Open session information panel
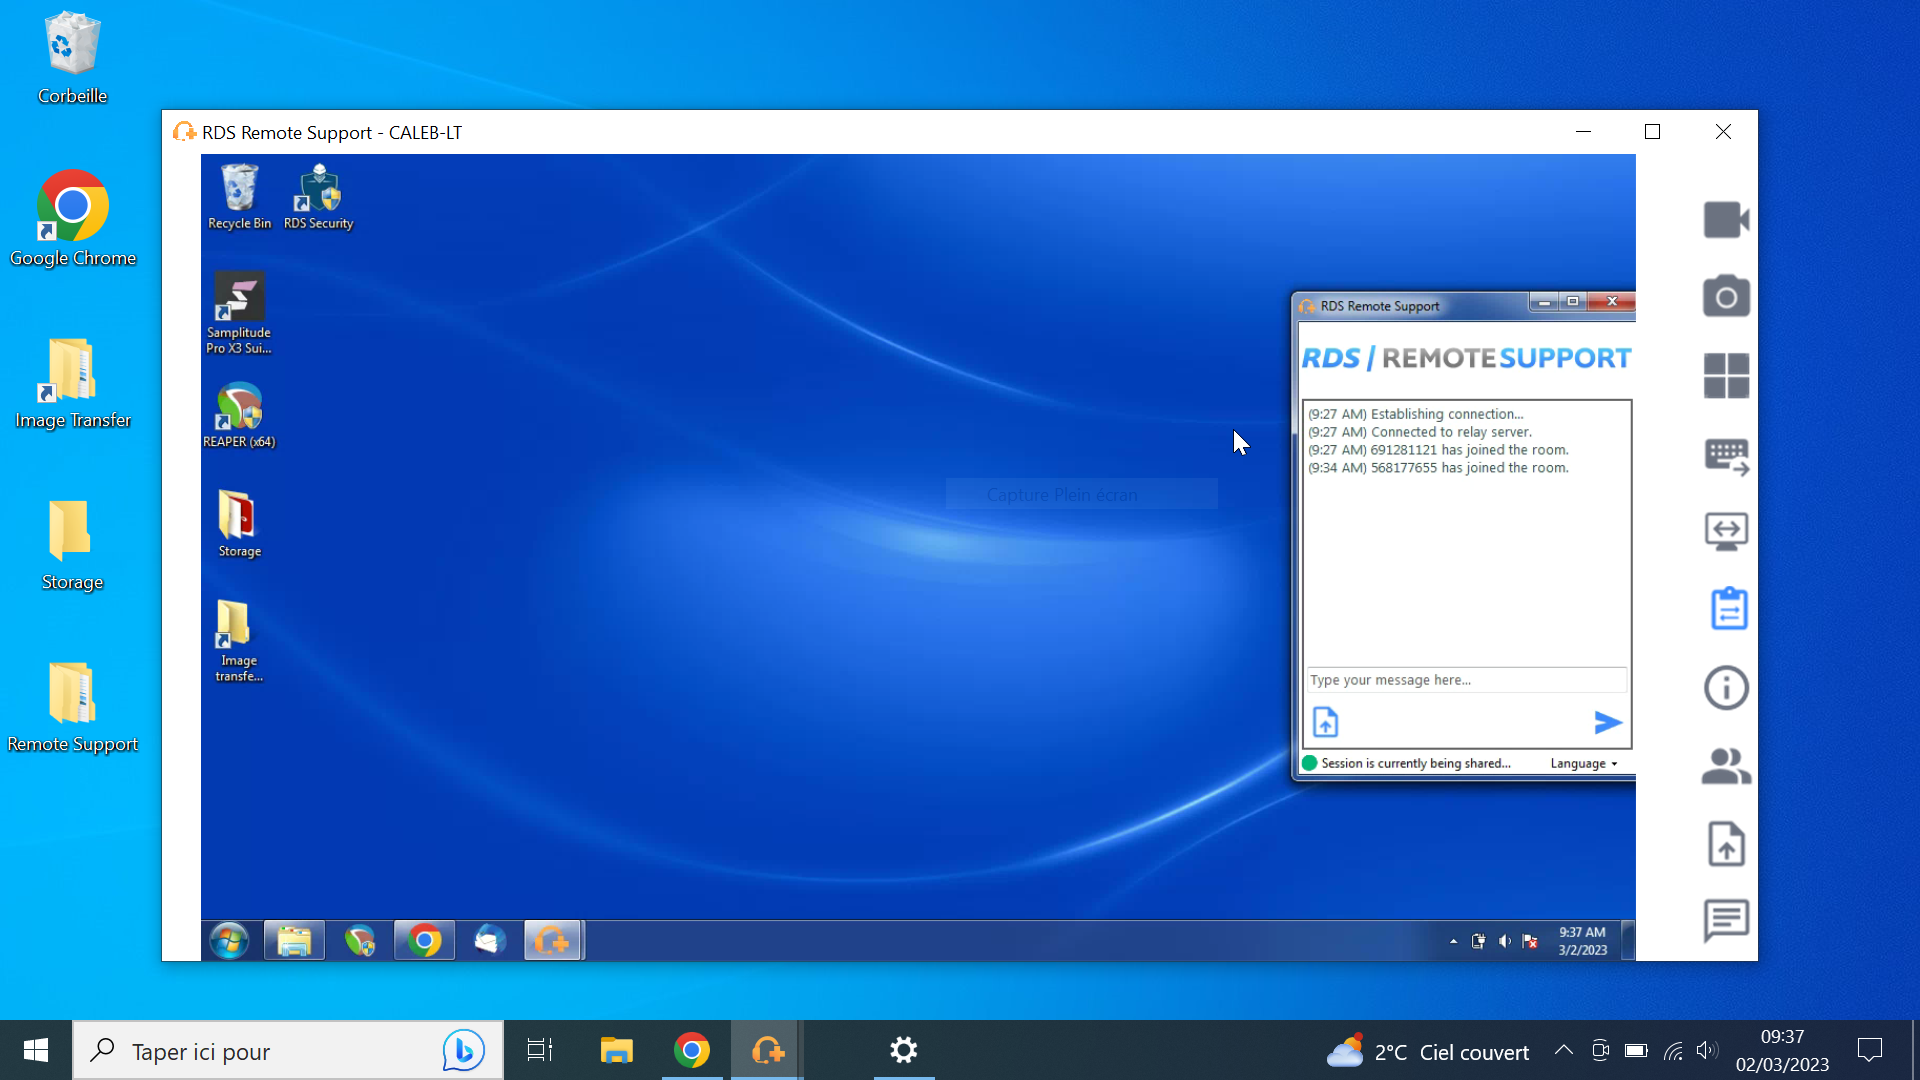The image size is (1920, 1080). 1727,688
